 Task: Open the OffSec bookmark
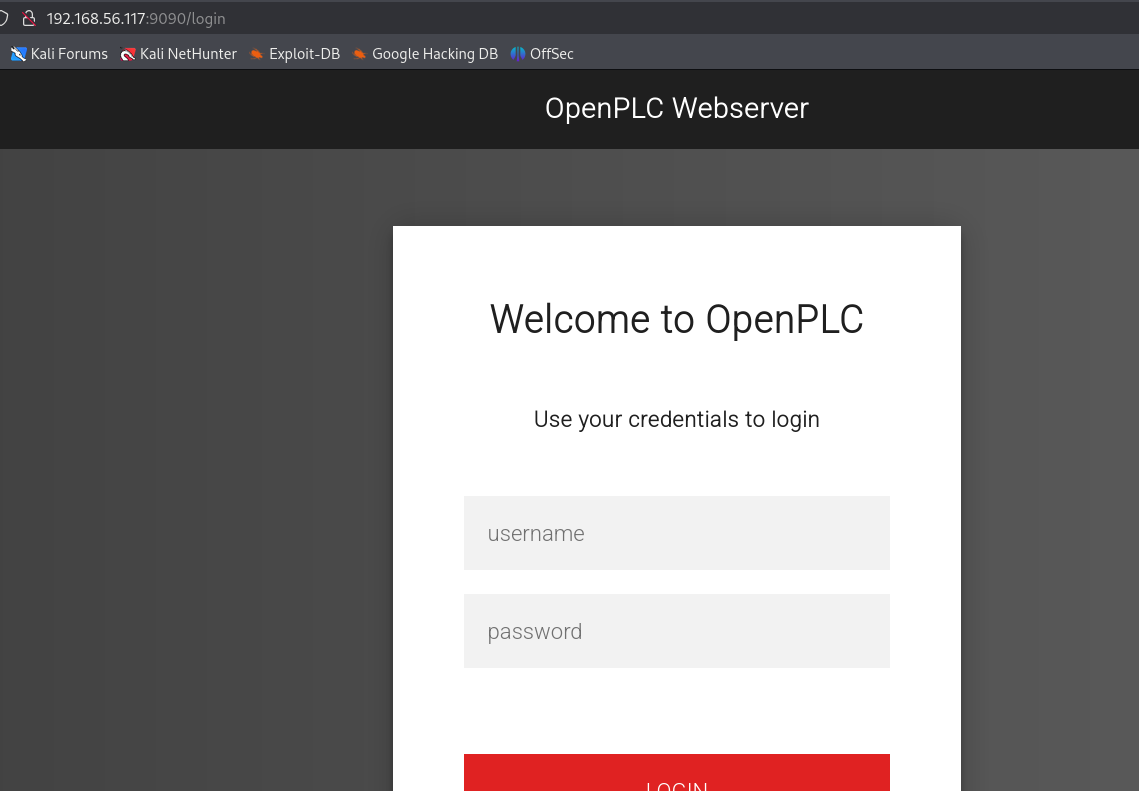[x=542, y=54]
